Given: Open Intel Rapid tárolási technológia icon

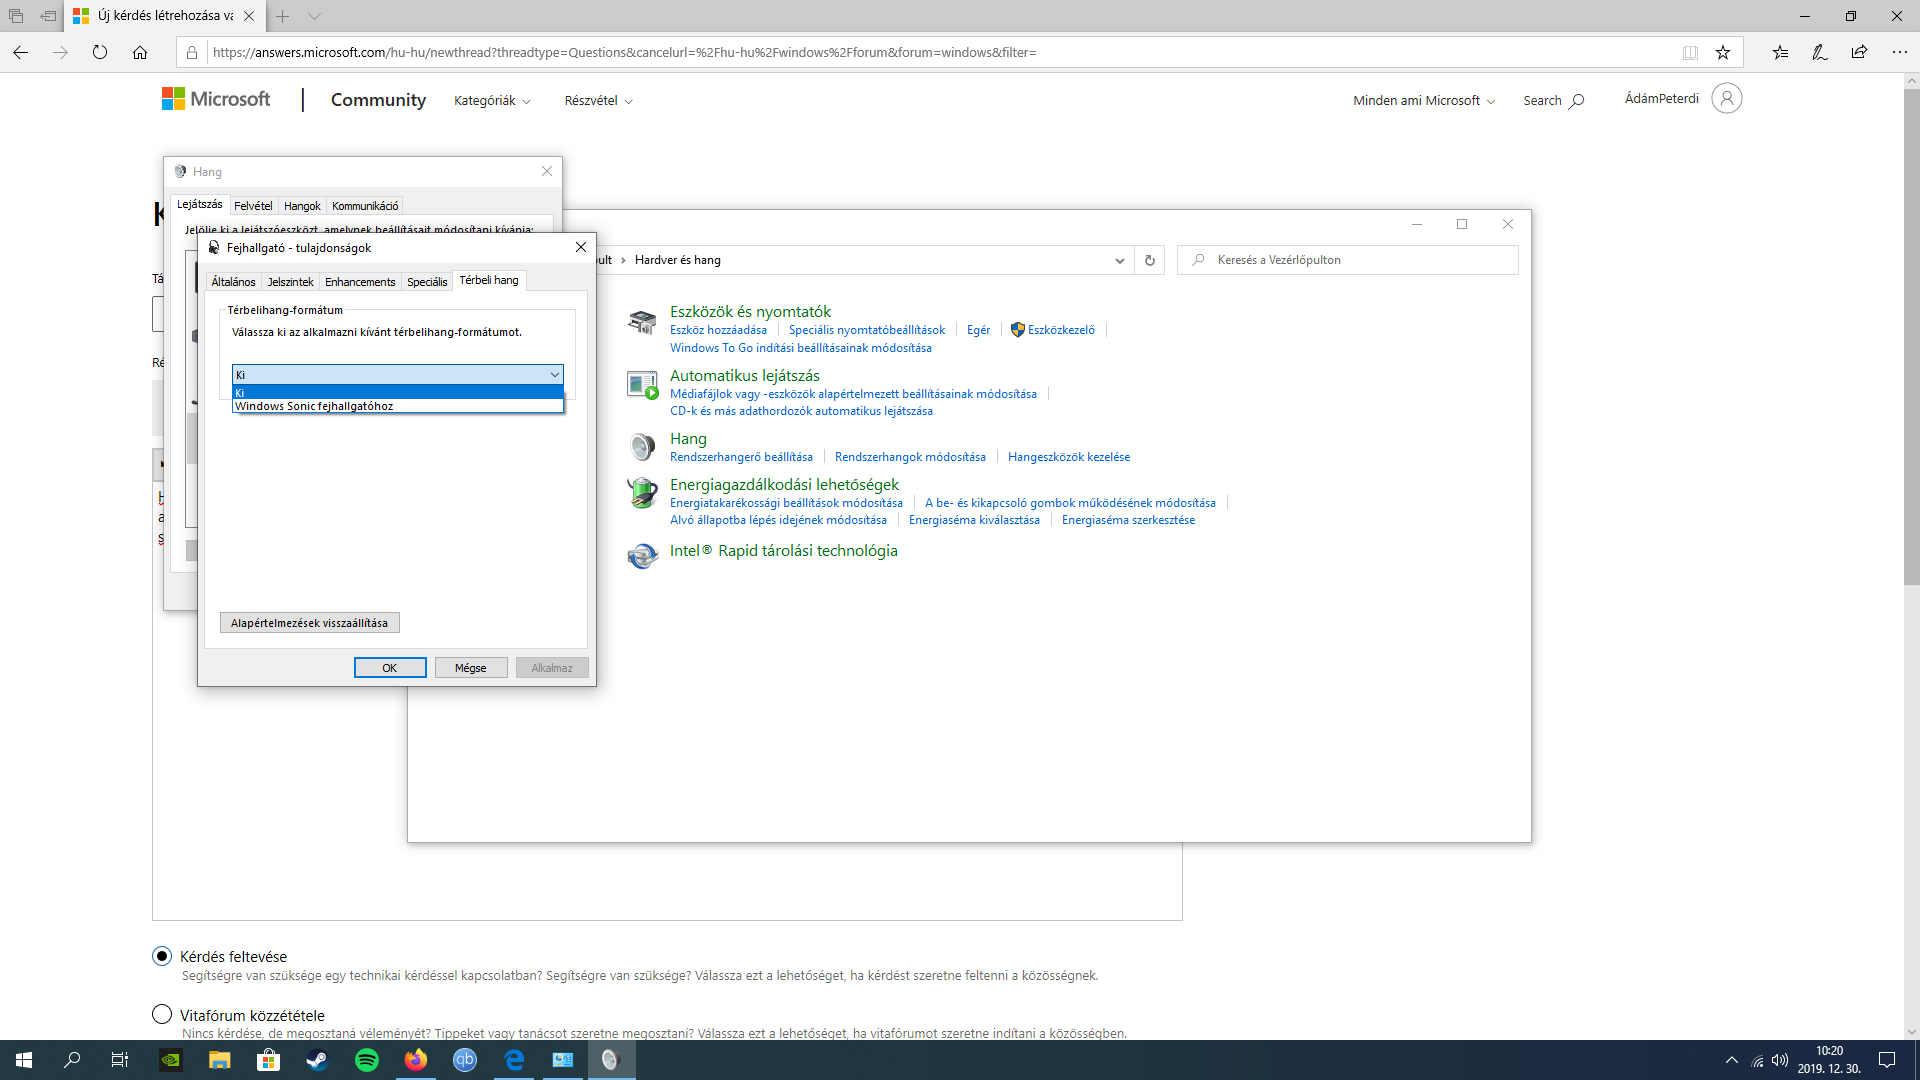Looking at the screenshot, I should coord(642,555).
